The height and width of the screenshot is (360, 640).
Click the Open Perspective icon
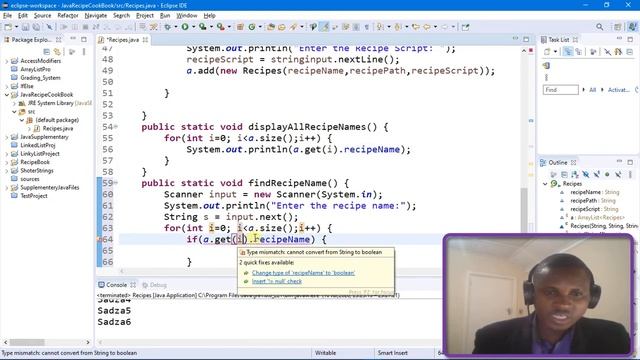pyautogui.click(x=617, y=27)
